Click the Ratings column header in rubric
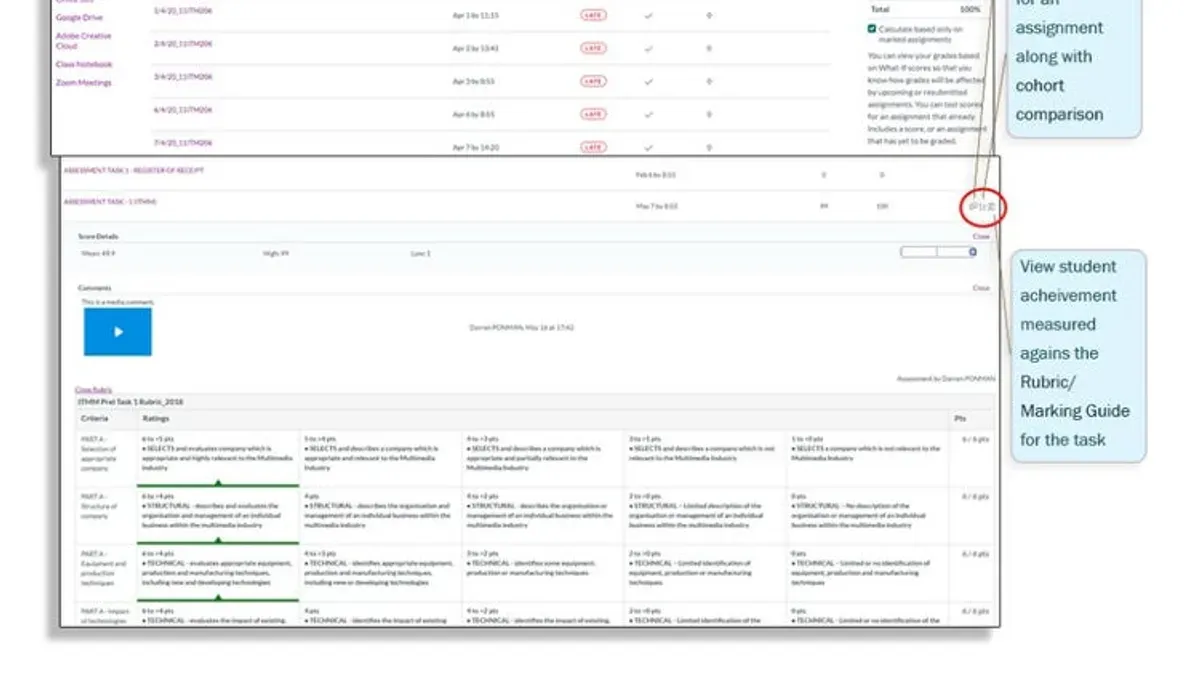This screenshot has height=675, width=1200. pyautogui.click(x=156, y=418)
